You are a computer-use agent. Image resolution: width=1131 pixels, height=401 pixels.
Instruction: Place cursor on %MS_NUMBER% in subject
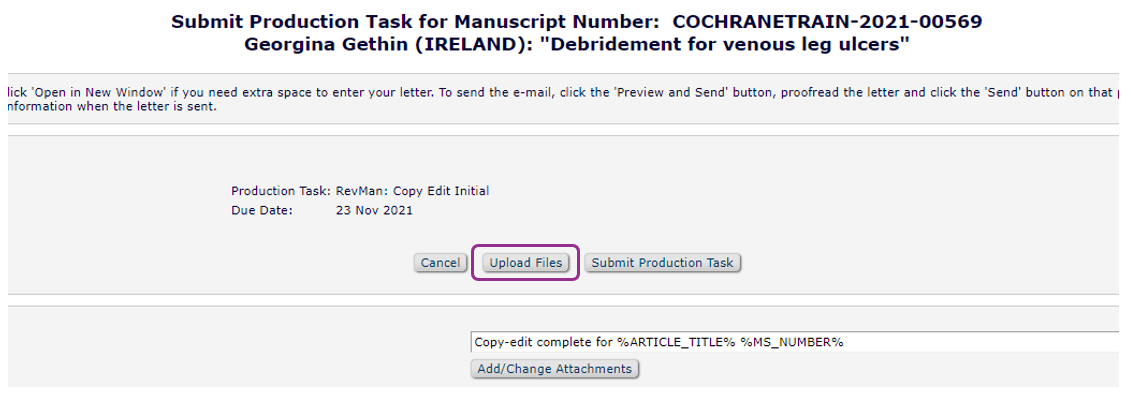pyautogui.click(x=792, y=342)
